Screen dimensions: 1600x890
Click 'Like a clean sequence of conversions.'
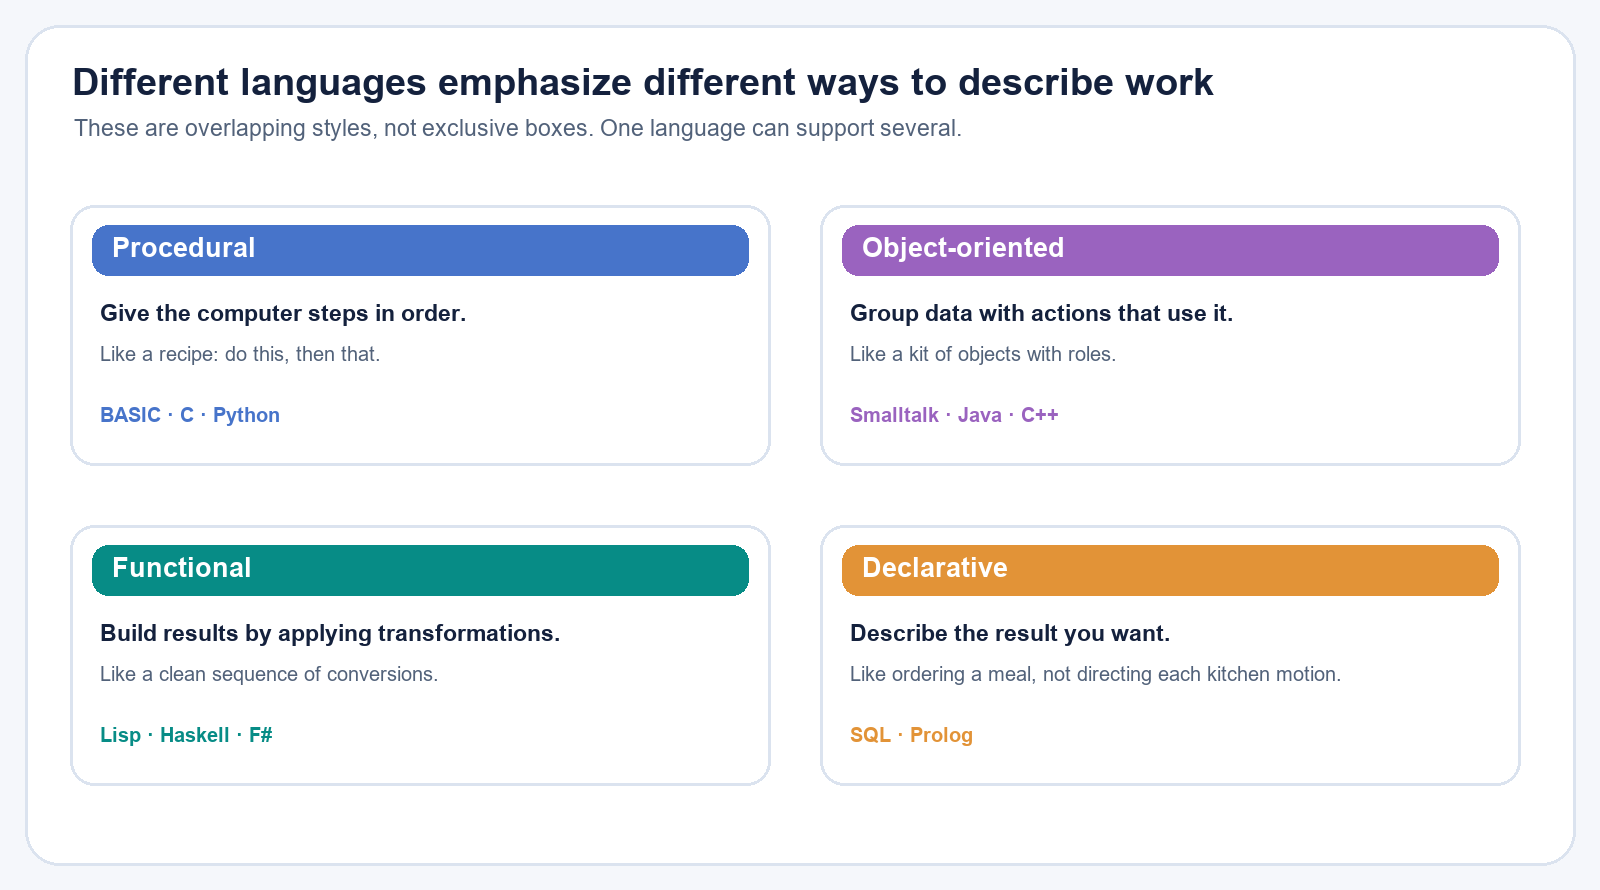click(x=269, y=674)
